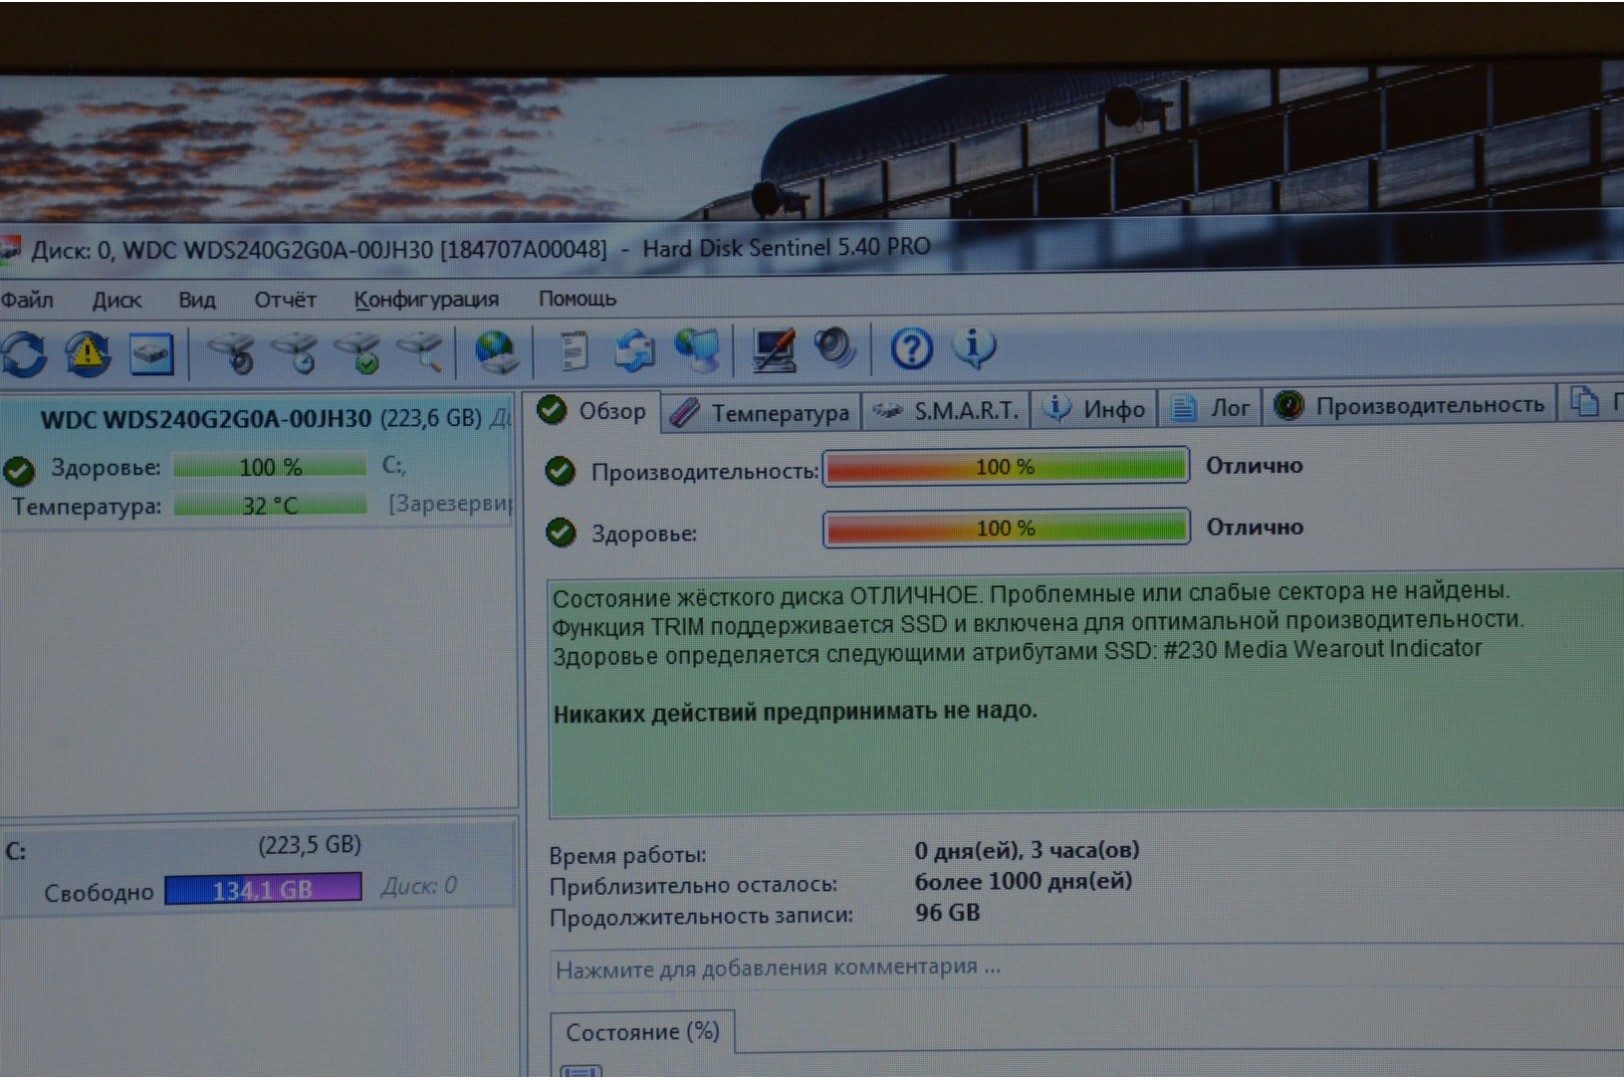Select WDC WDS240G2G0A disk in the list
This screenshot has width=1624, height=1080.
tap(205, 418)
